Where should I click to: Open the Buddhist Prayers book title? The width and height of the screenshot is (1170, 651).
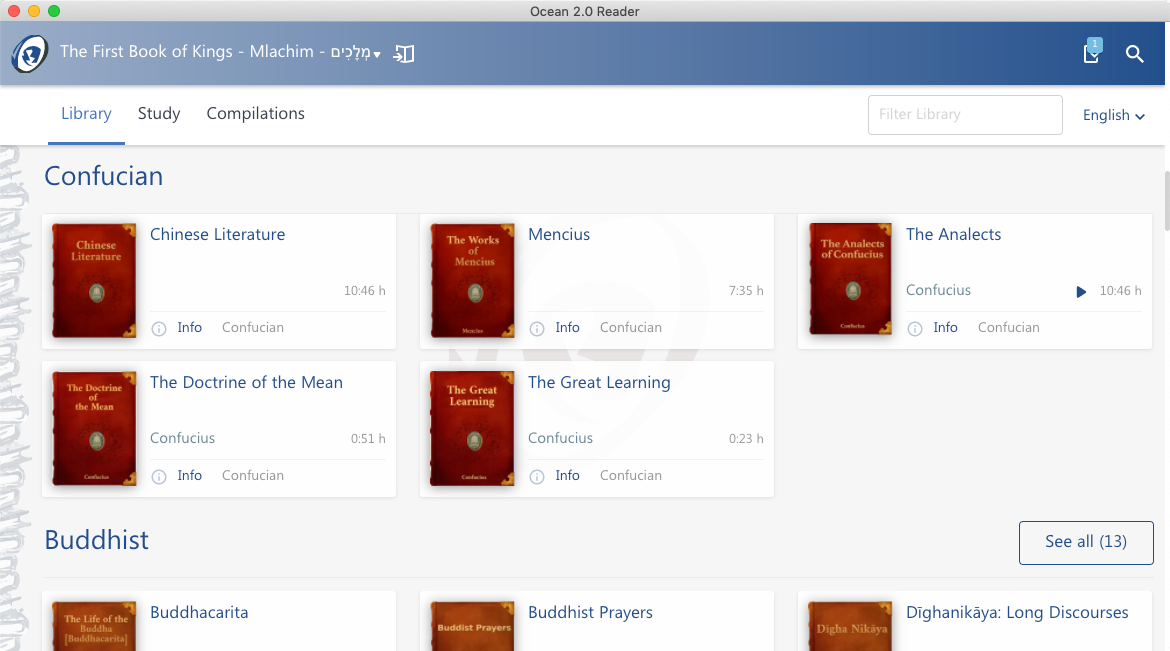point(590,612)
